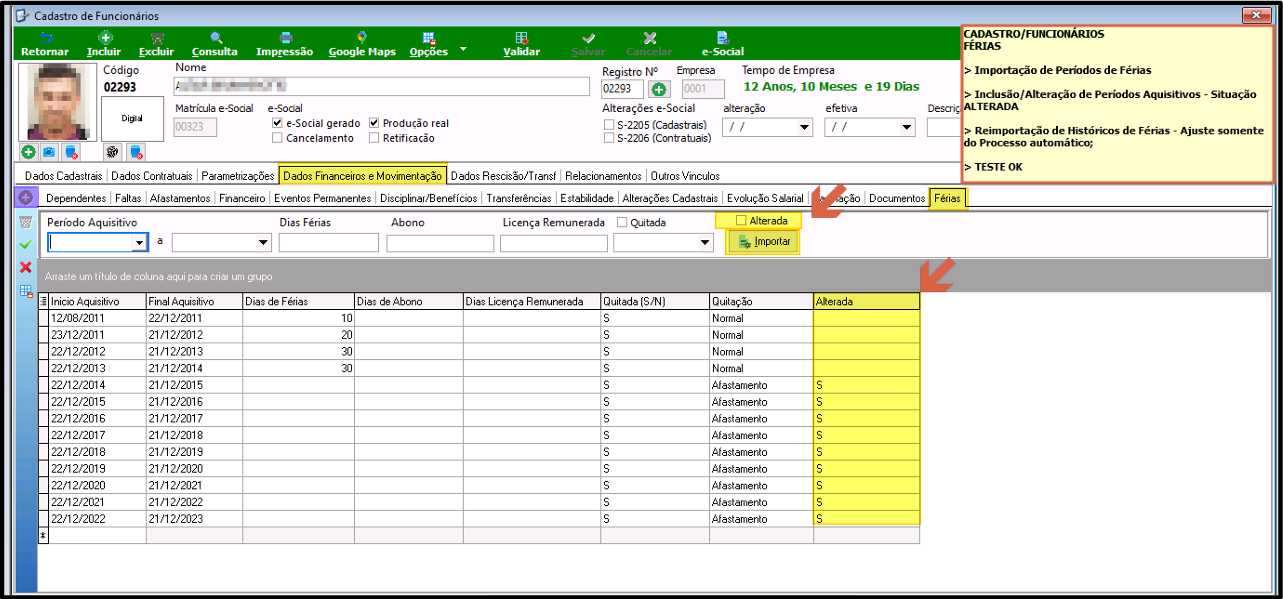Open Google Maps from toolbar
This screenshot has height=599, width=1283.
pyautogui.click(x=362, y=44)
